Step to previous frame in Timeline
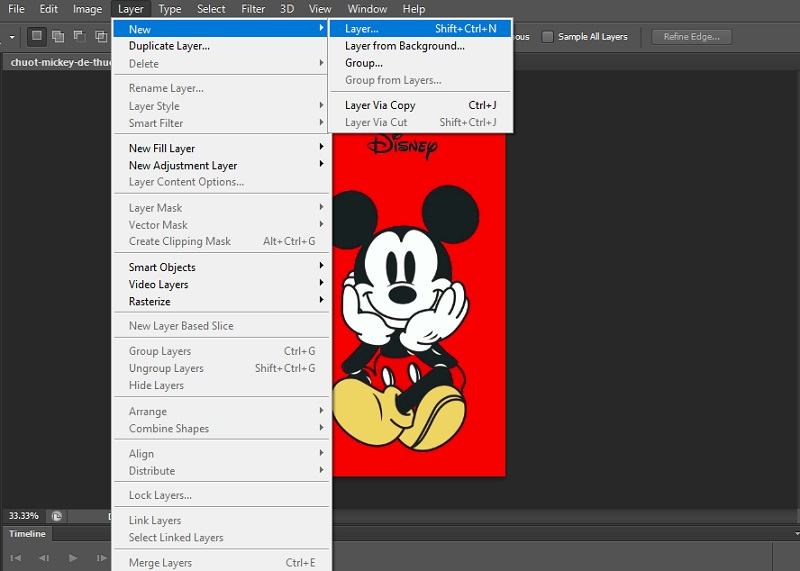 pos(44,558)
